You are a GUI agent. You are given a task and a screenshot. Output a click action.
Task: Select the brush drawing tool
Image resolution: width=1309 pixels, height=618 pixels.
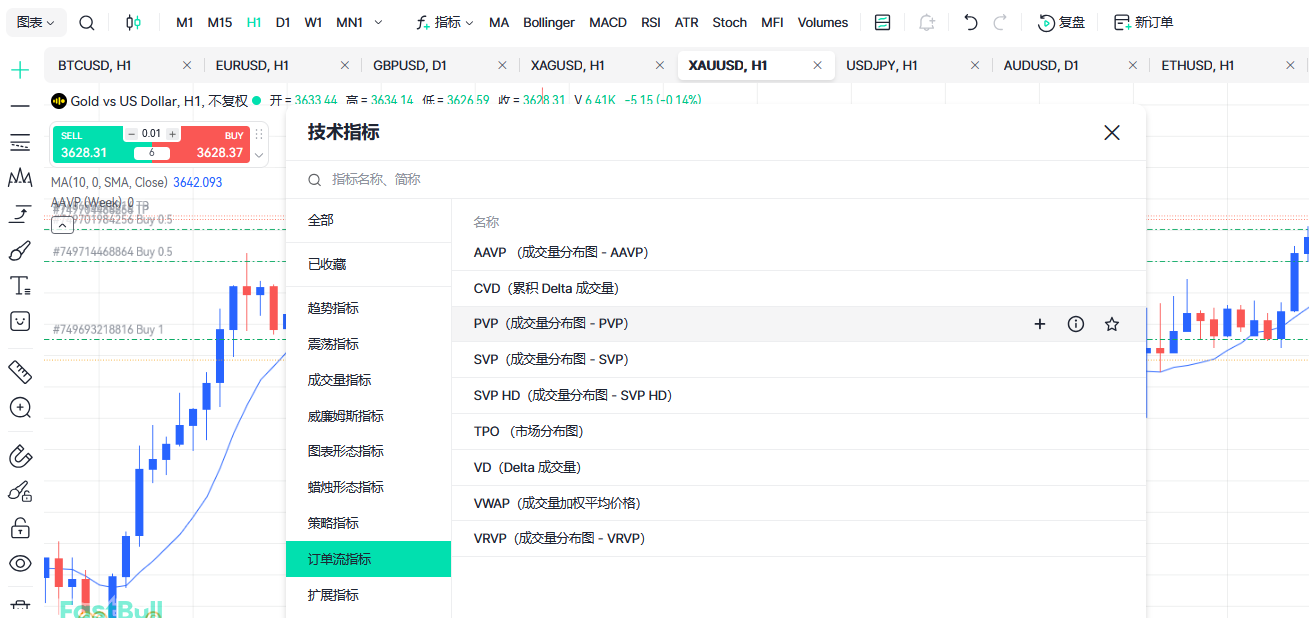coord(20,250)
